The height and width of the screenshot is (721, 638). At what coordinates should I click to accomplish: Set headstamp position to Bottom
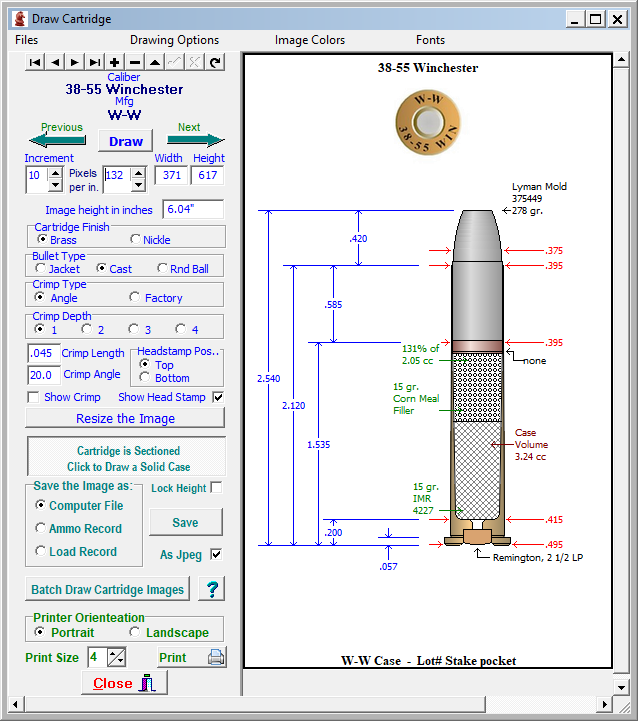click(x=144, y=378)
